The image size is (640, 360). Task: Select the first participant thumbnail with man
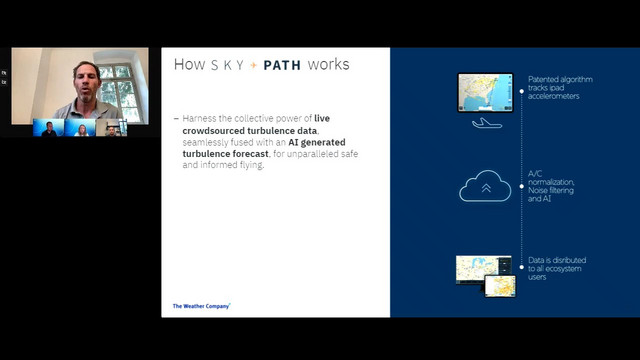(x=49, y=128)
